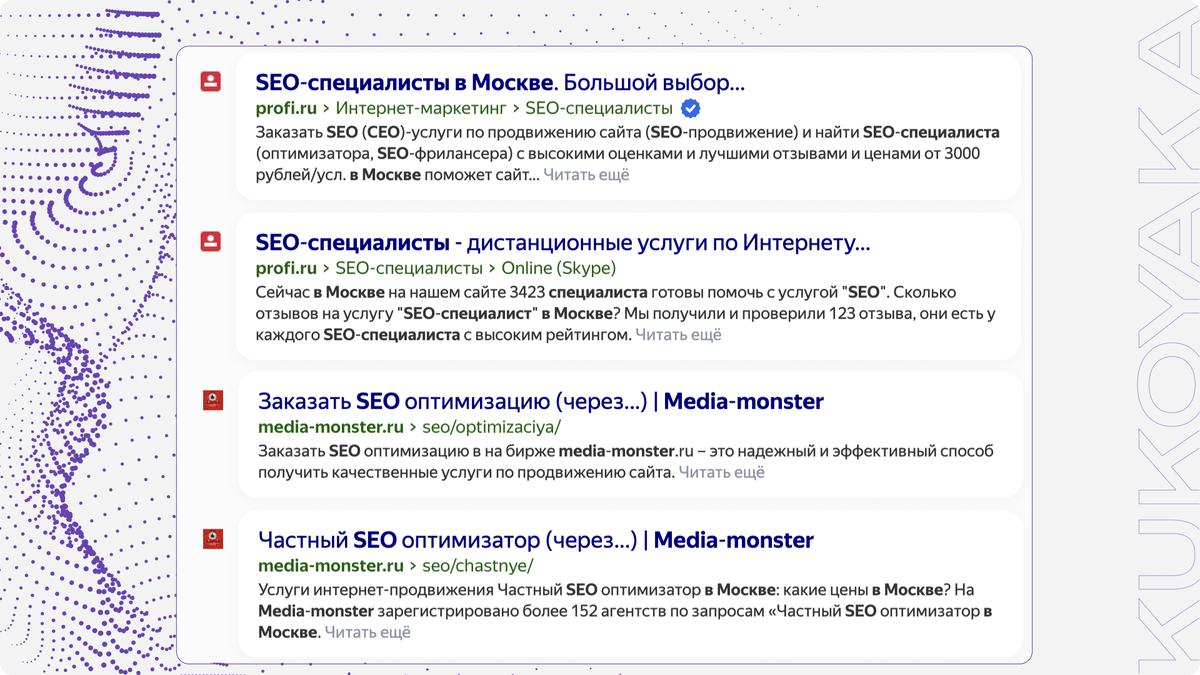Expand 'Читать ещё' after 'по продвижению сайта.'

[x=721, y=472]
